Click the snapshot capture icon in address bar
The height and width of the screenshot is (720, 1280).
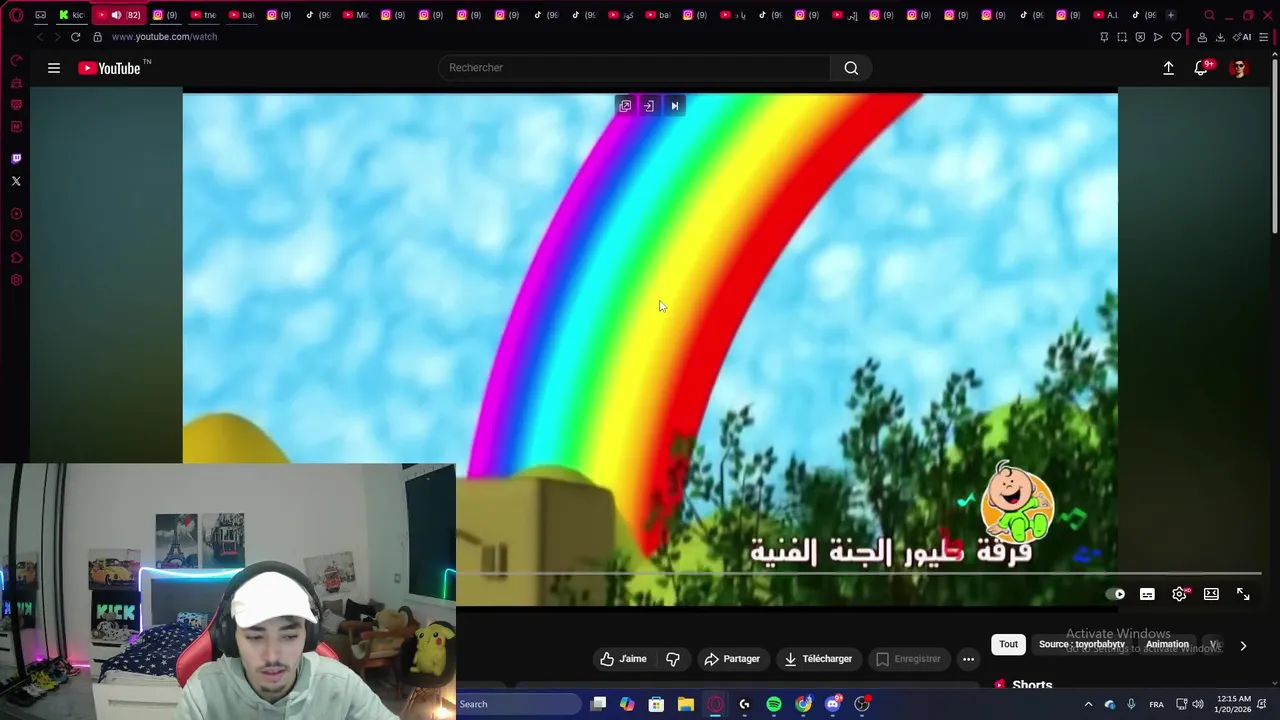(x=1122, y=37)
